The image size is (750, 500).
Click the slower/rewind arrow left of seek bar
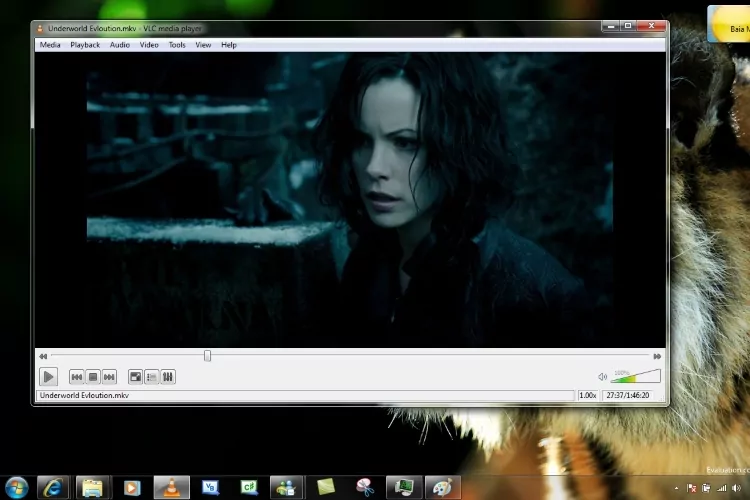click(43, 356)
